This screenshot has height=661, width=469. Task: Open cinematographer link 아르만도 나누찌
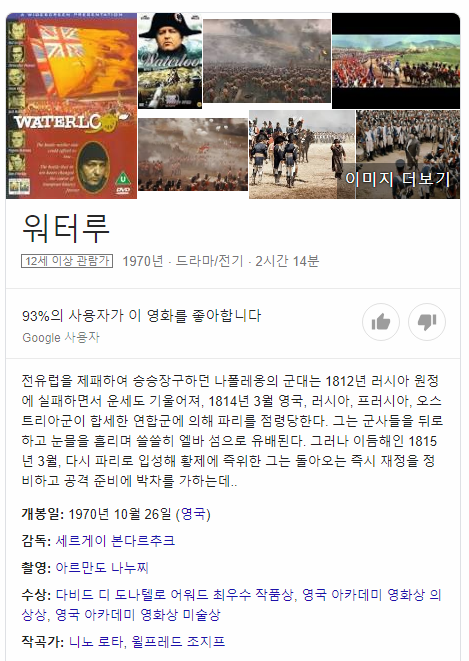(x=102, y=567)
